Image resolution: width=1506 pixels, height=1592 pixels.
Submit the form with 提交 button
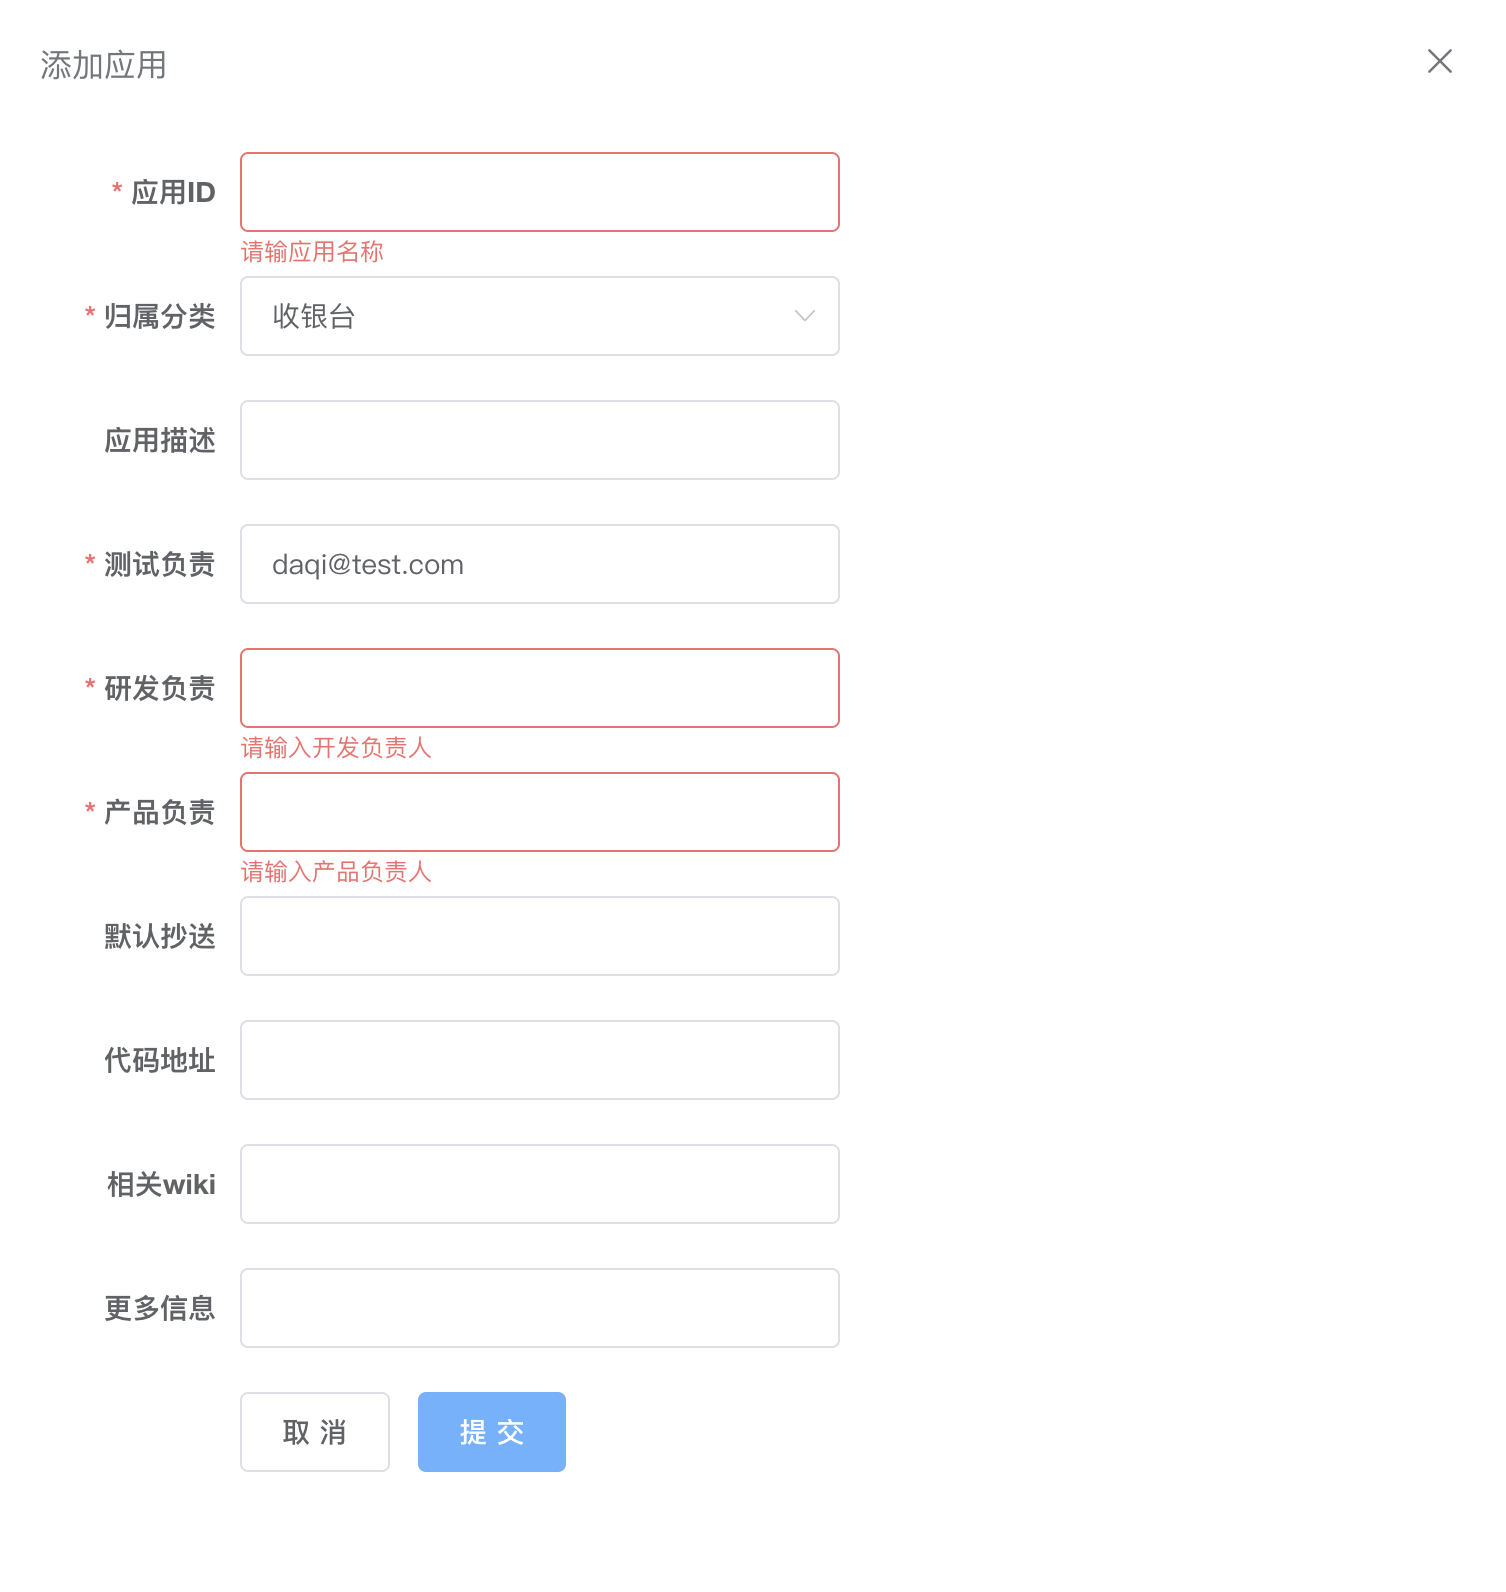[x=492, y=1432]
